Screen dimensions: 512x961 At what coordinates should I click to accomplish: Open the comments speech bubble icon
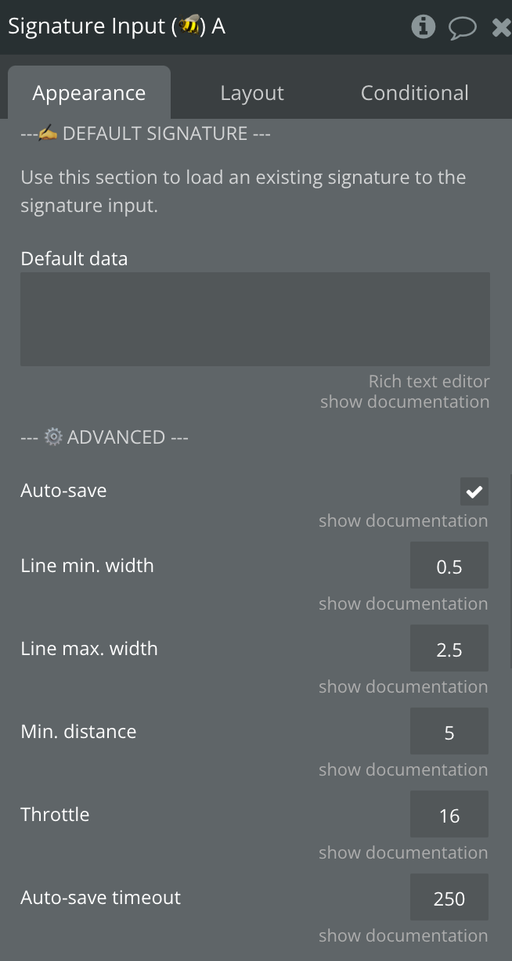tap(462, 28)
